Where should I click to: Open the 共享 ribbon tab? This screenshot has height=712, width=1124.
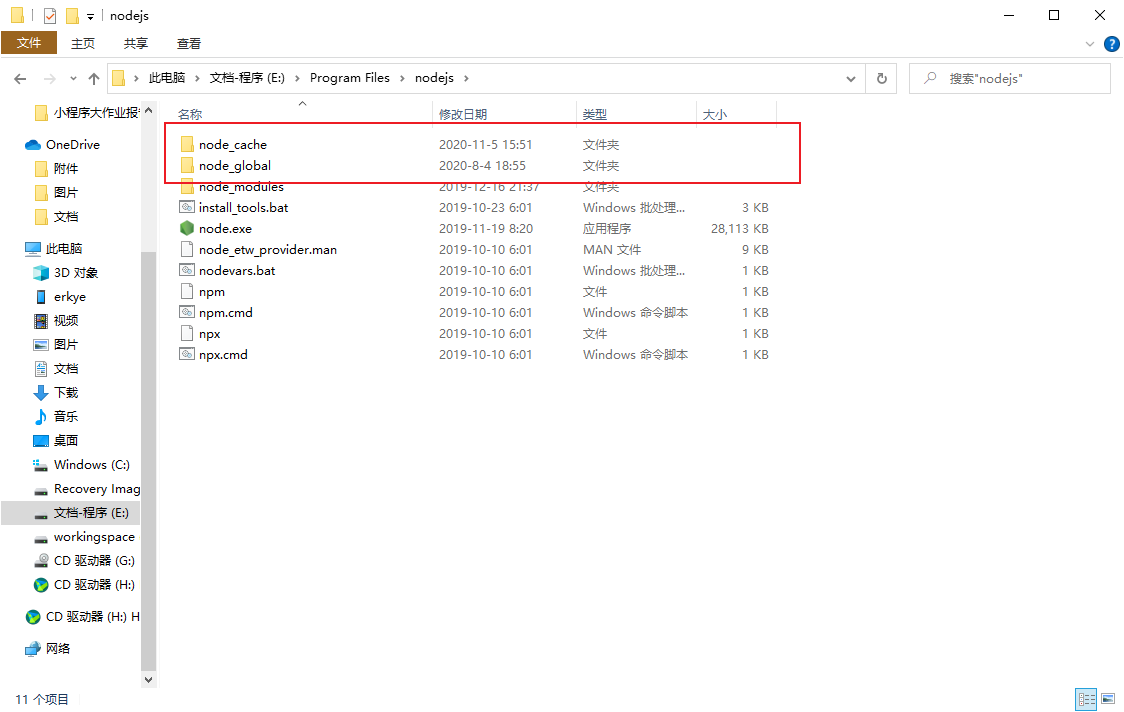coord(135,44)
